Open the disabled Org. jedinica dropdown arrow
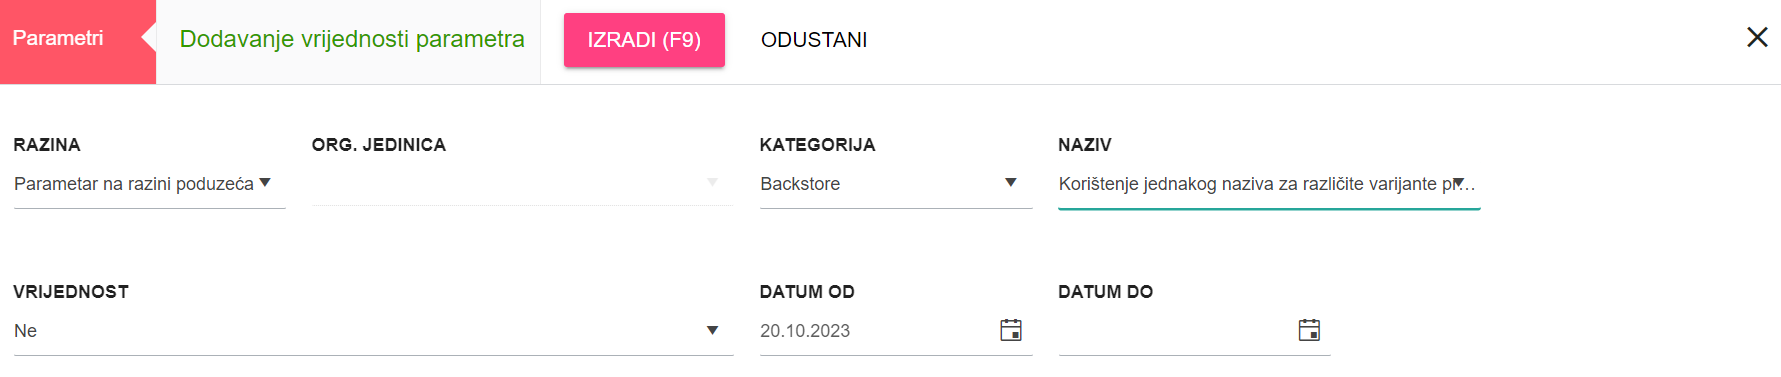Screen dimensions: 1781x377 (x=713, y=183)
